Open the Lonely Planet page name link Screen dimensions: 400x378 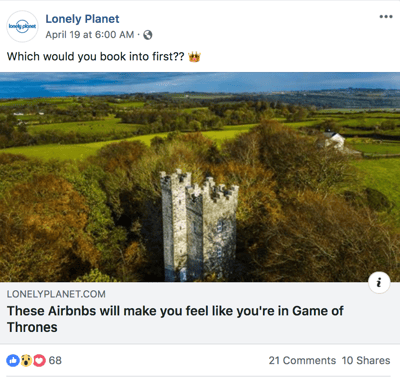click(82, 19)
